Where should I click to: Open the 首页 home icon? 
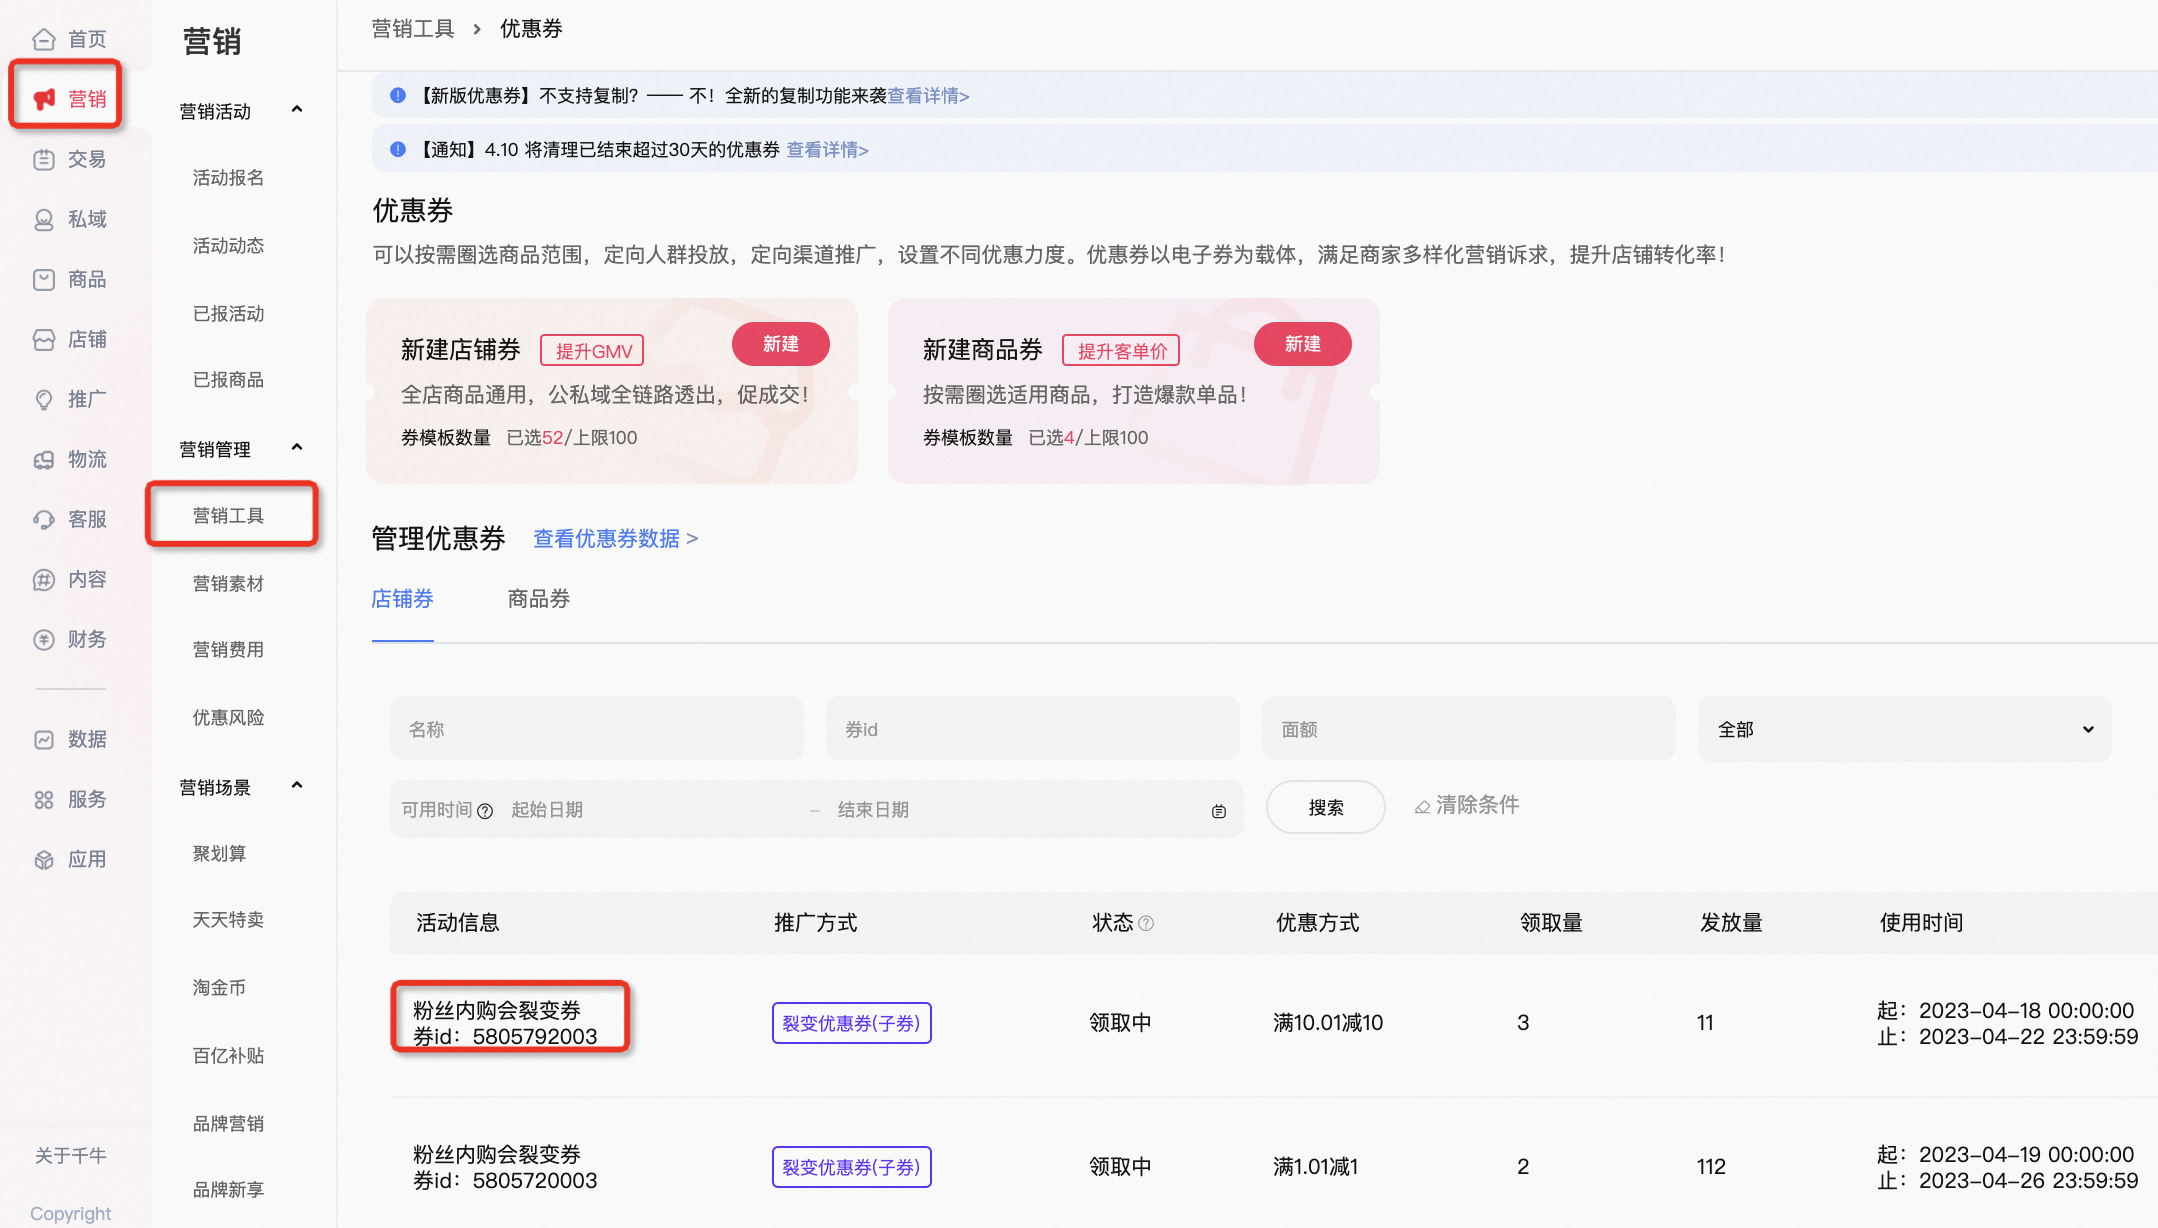(x=44, y=39)
